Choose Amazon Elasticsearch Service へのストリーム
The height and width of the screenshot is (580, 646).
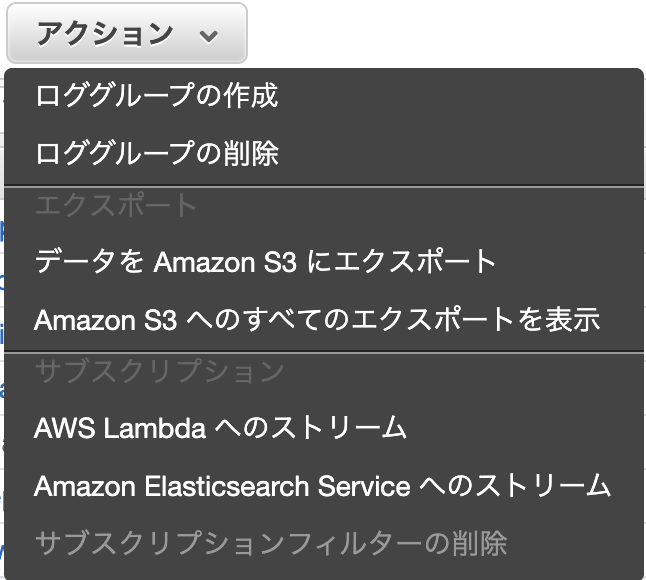pyautogui.click(x=322, y=486)
